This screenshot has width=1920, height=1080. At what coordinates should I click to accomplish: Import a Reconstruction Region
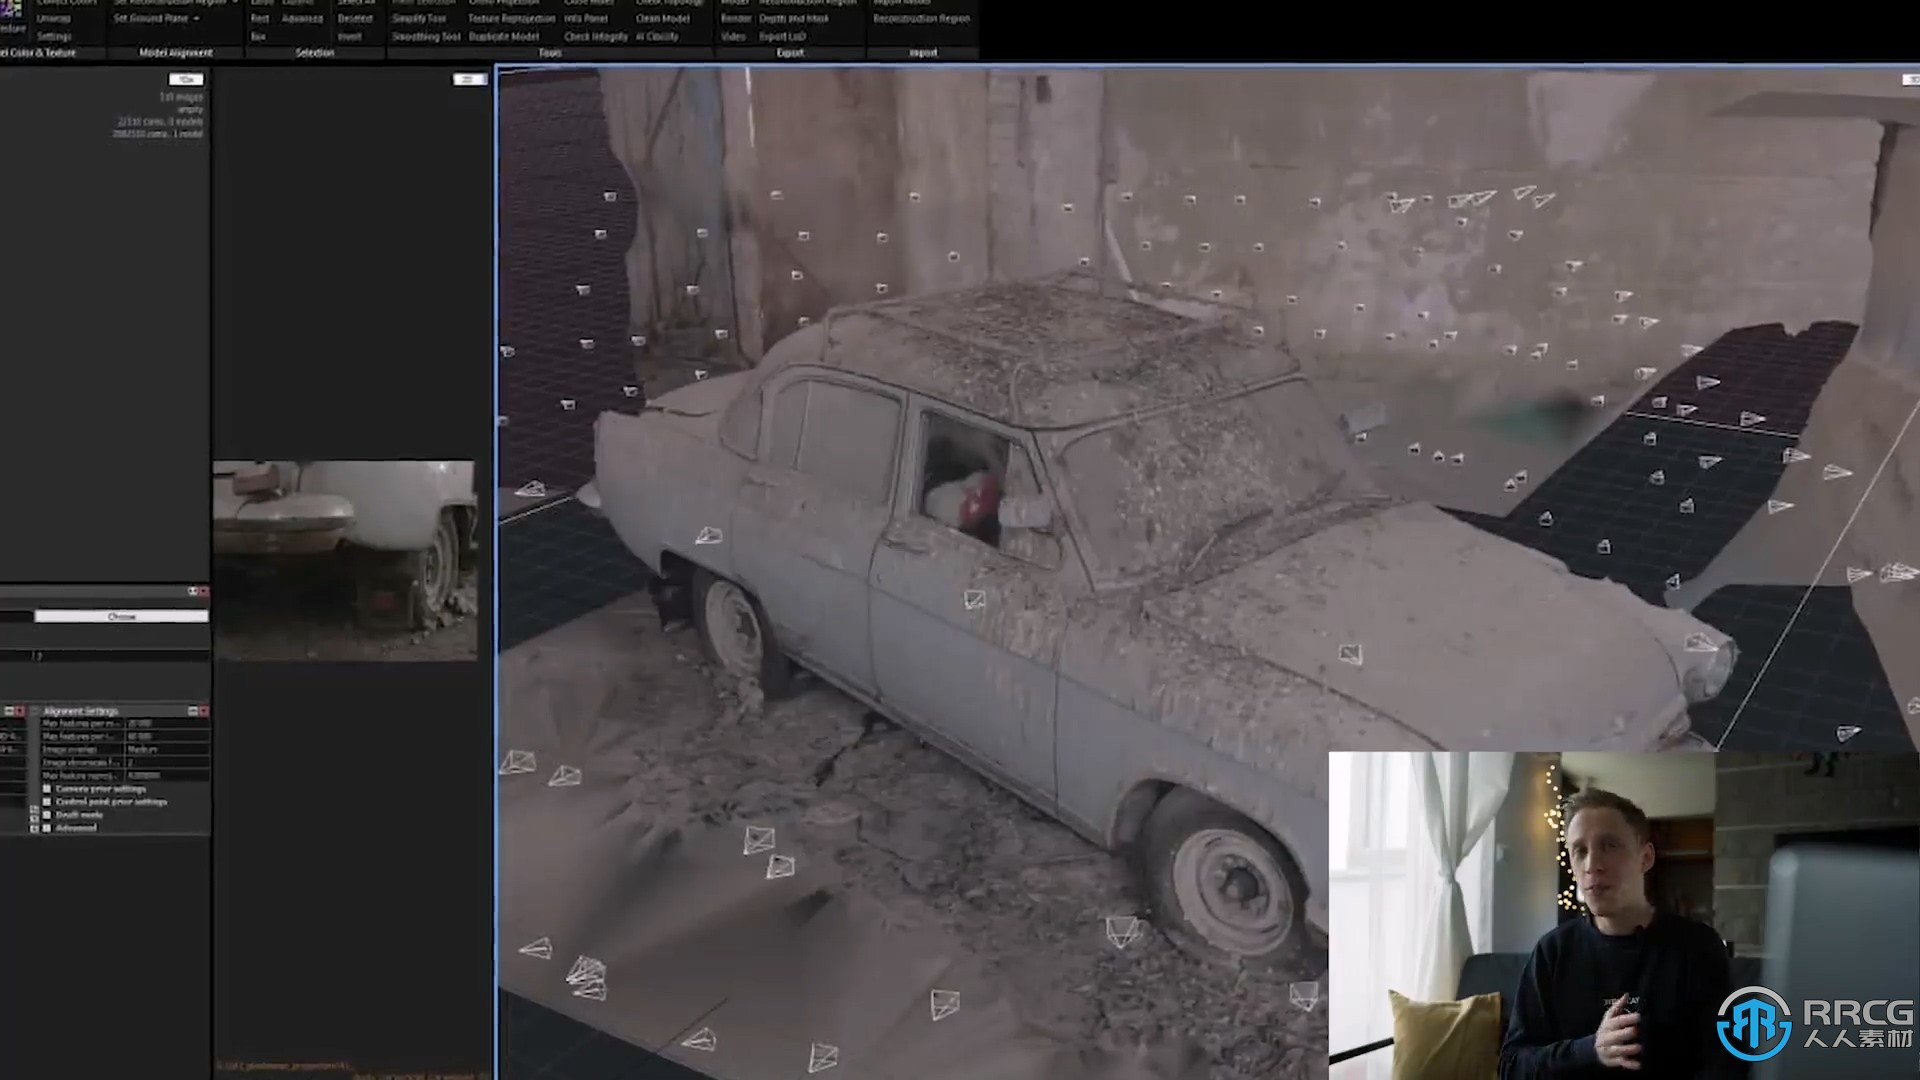tap(921, 19)
